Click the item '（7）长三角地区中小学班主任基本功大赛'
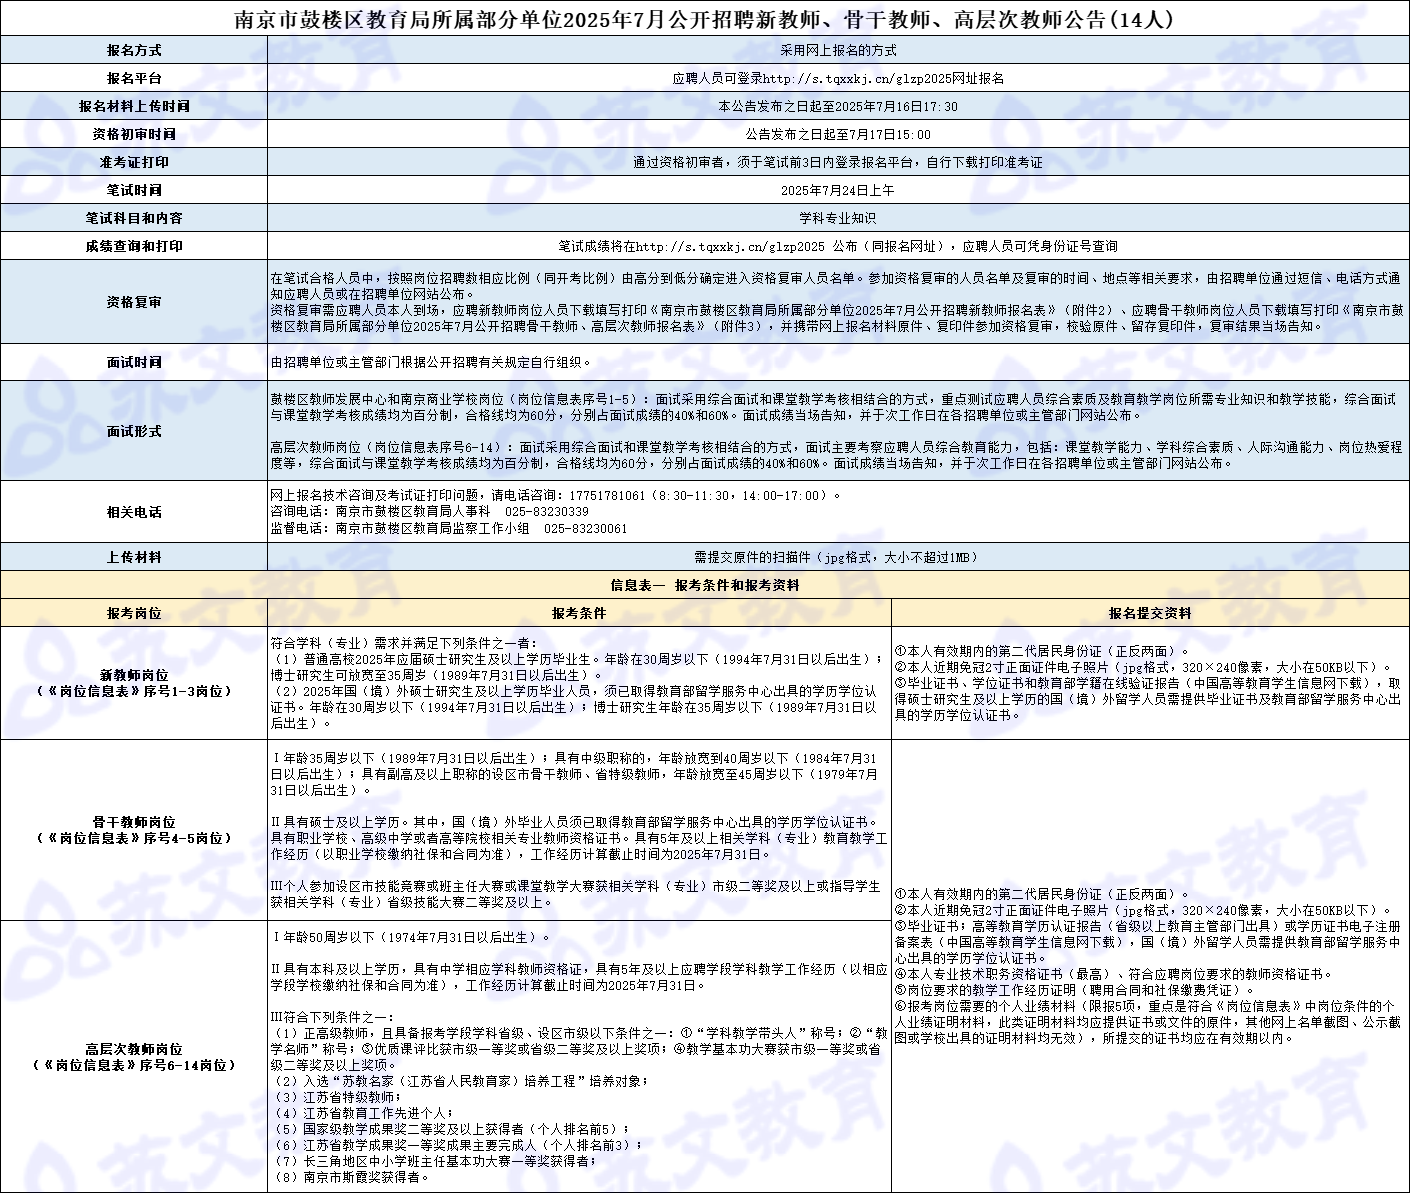 434,1161
